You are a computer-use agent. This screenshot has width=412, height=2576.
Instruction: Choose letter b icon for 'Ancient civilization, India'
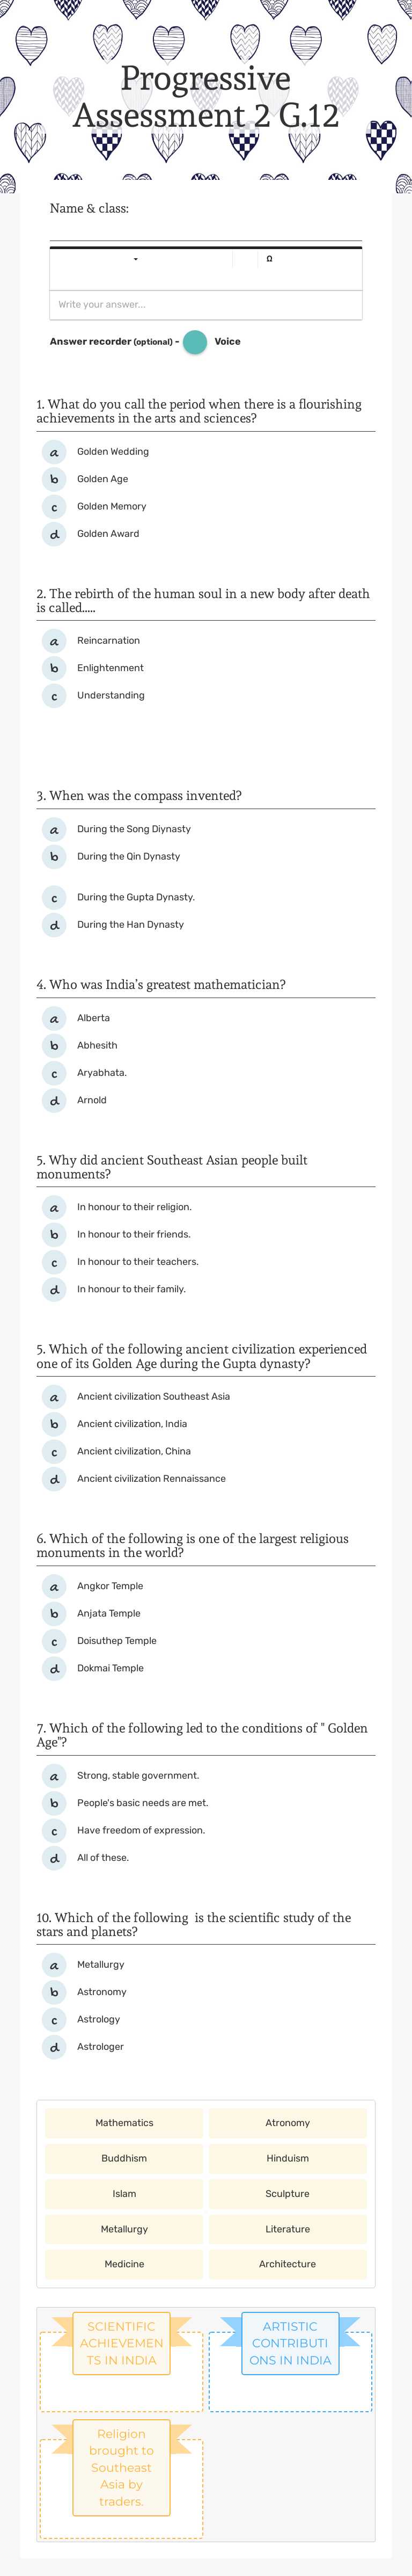coord(54,1424)
